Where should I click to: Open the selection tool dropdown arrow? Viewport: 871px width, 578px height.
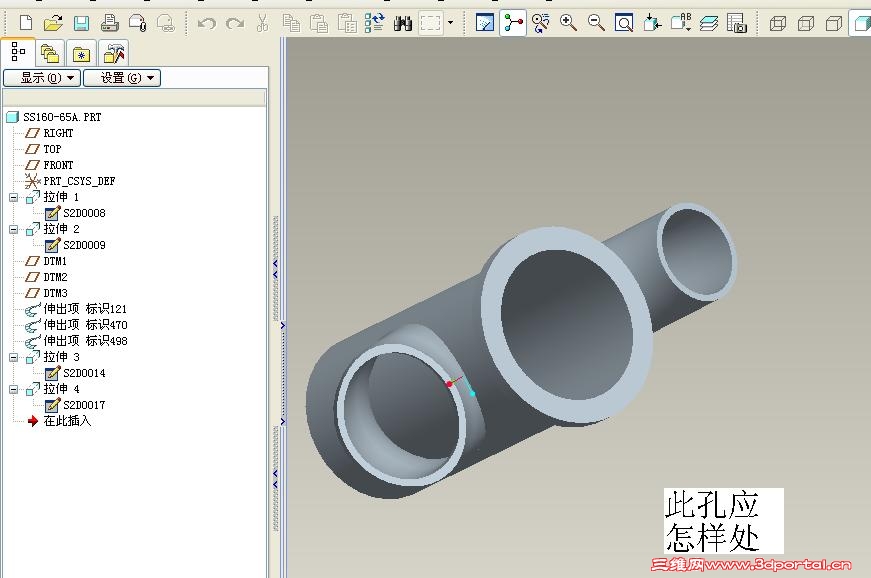[450, 23]
